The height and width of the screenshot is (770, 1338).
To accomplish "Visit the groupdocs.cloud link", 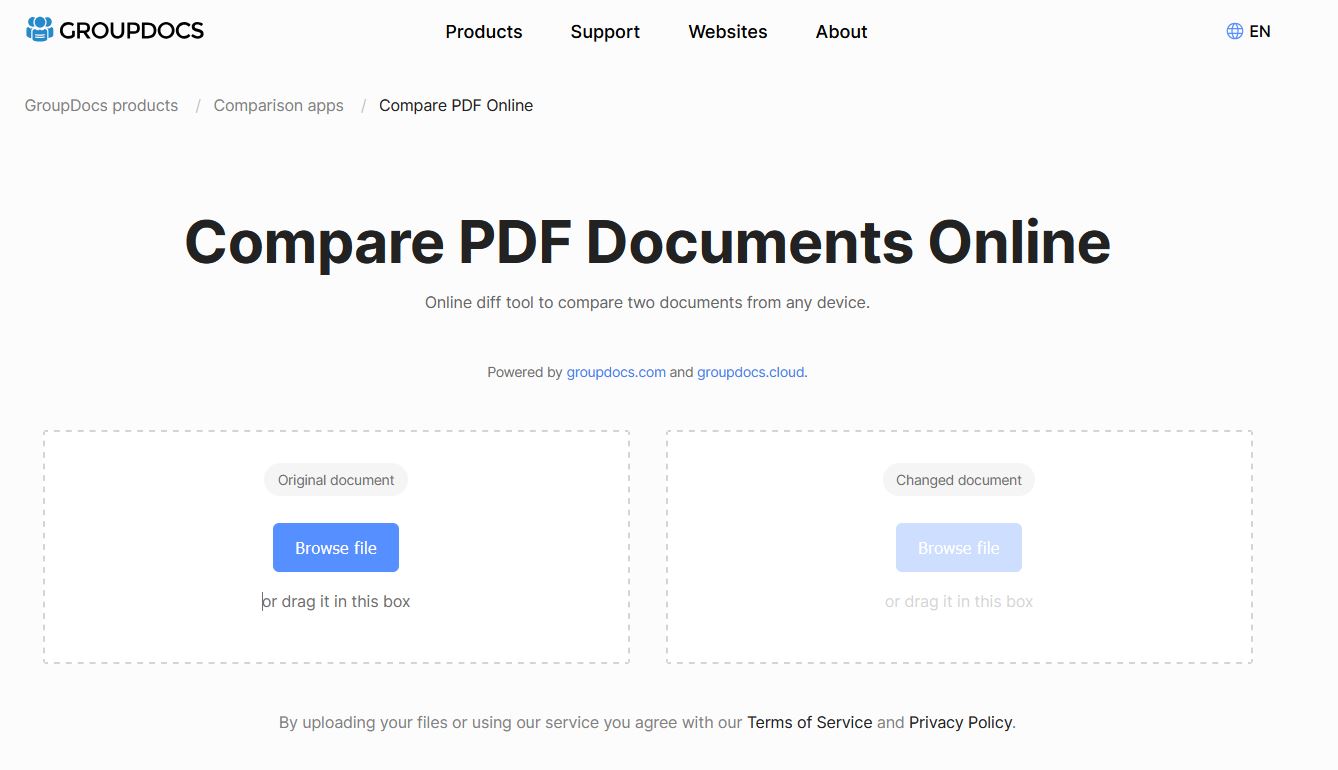I will (750, 372).
